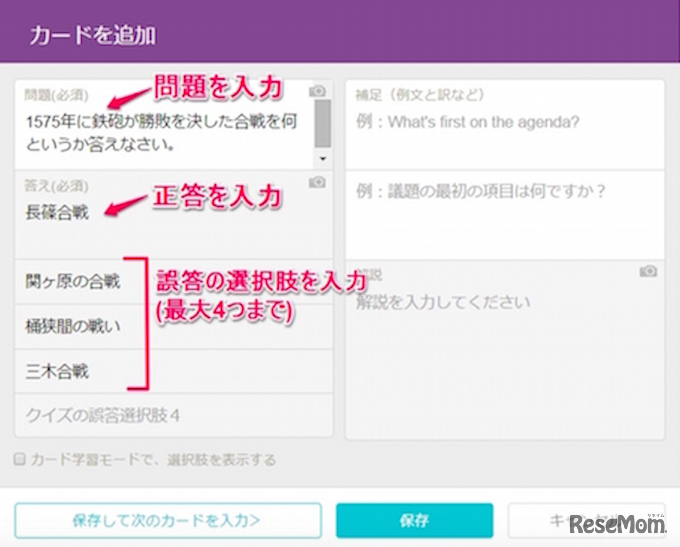Click the cancel button
Screen dimensions: 680x547
586,520
